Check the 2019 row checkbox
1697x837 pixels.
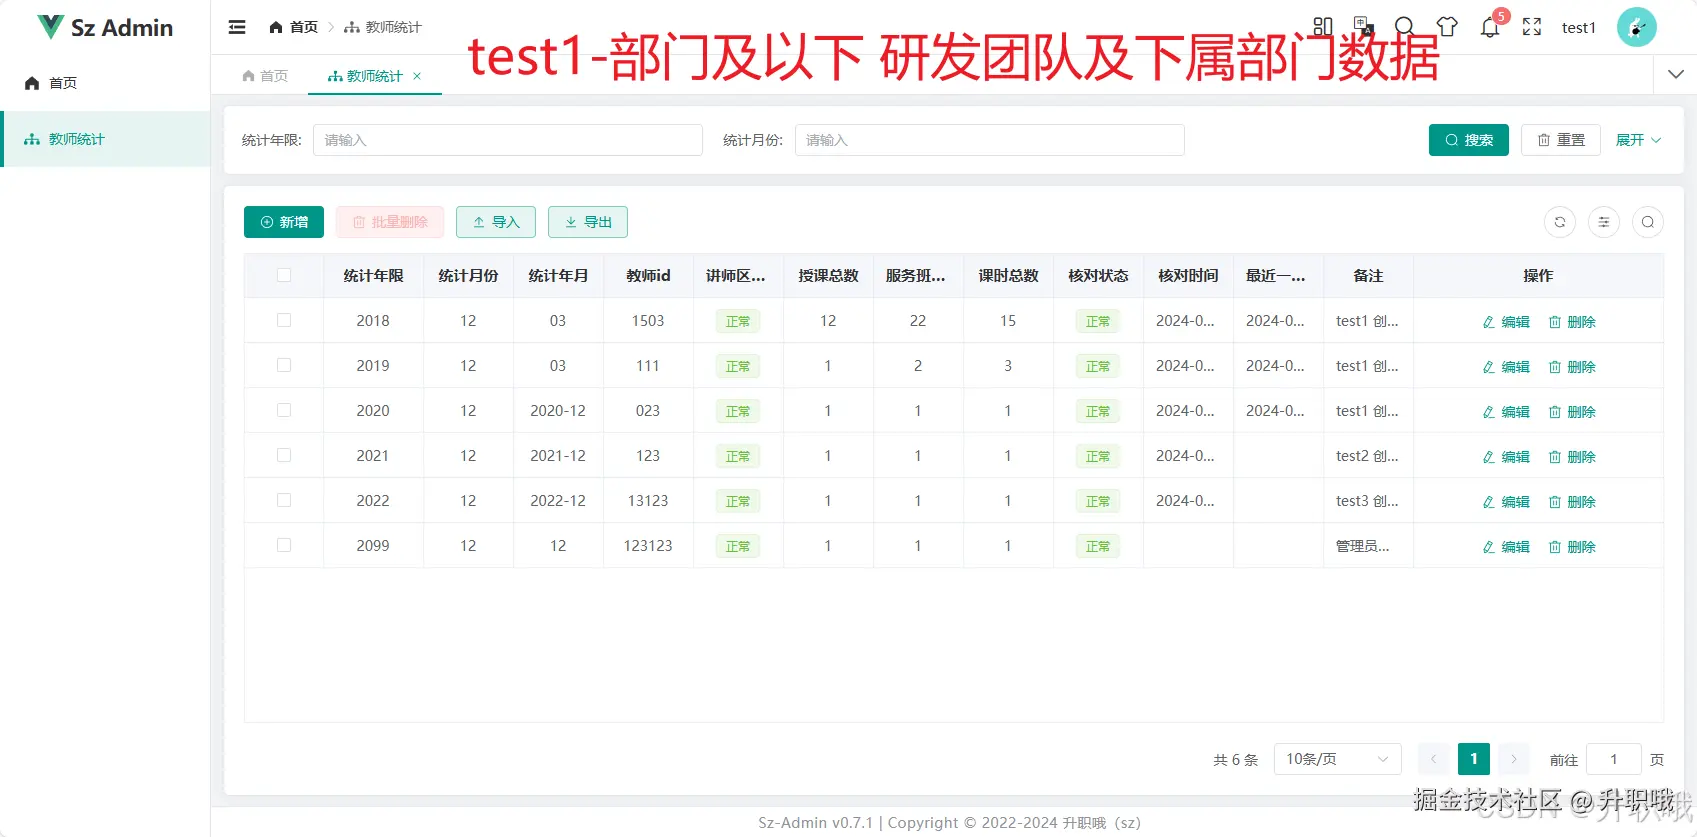click(284, 365)
